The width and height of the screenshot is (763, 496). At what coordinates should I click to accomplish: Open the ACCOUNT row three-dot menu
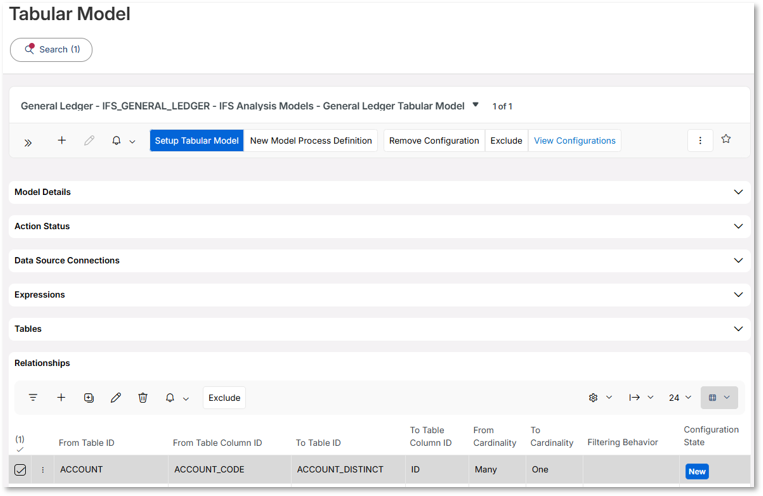(x=43, y=470)
